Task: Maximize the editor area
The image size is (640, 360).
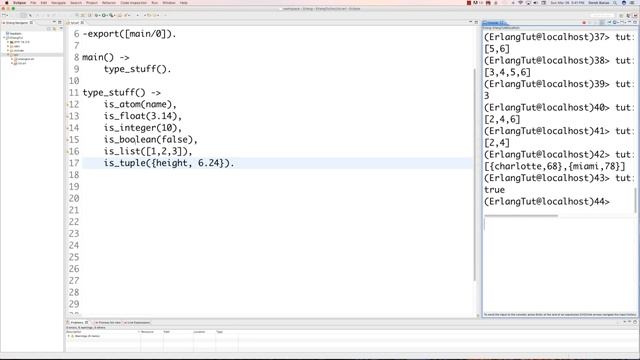Action: point(476,22)
